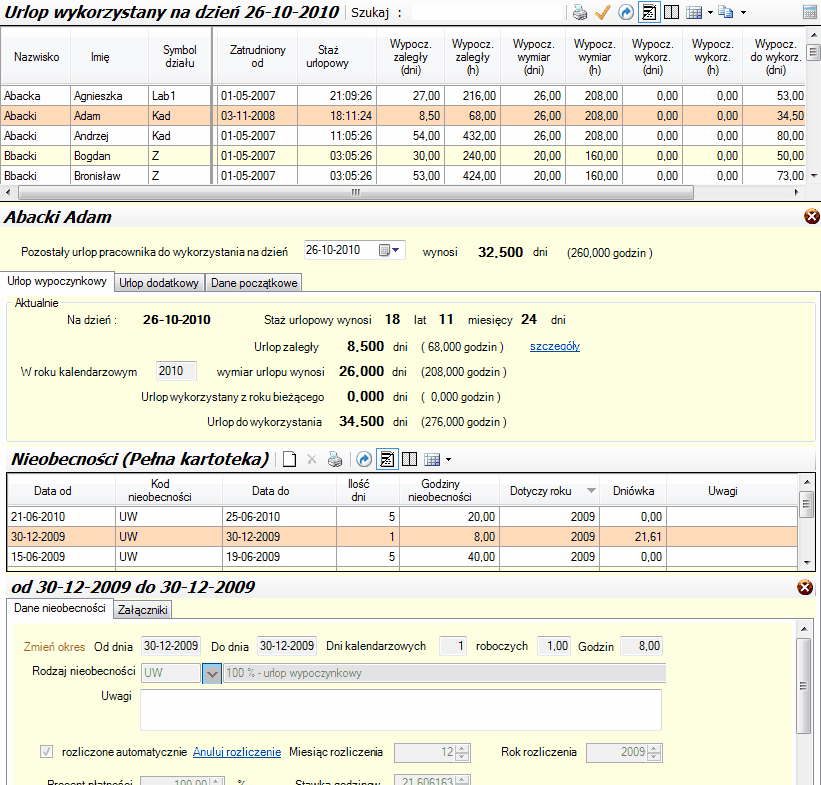Open the dropdown next to the Nieobecności grid icon
Image resolution: width=821 pixels, height=785 pixels.
(448, 460)
